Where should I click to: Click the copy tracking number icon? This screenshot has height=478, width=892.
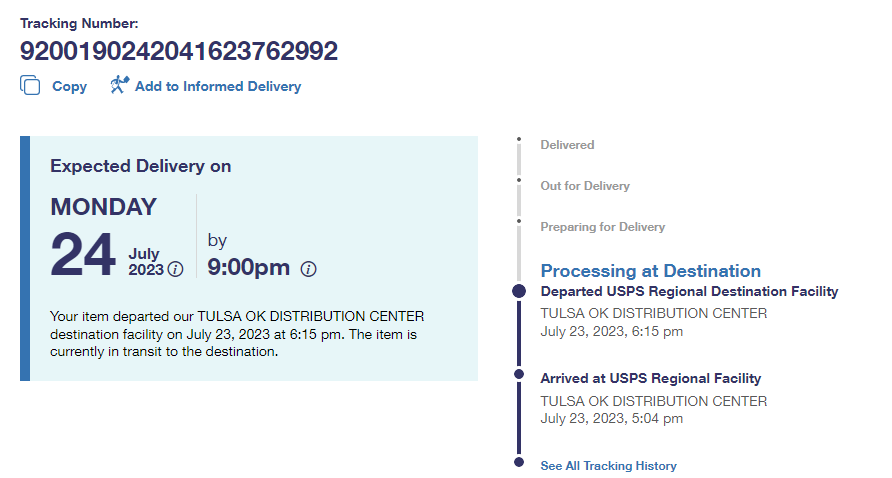coord(30,86)
